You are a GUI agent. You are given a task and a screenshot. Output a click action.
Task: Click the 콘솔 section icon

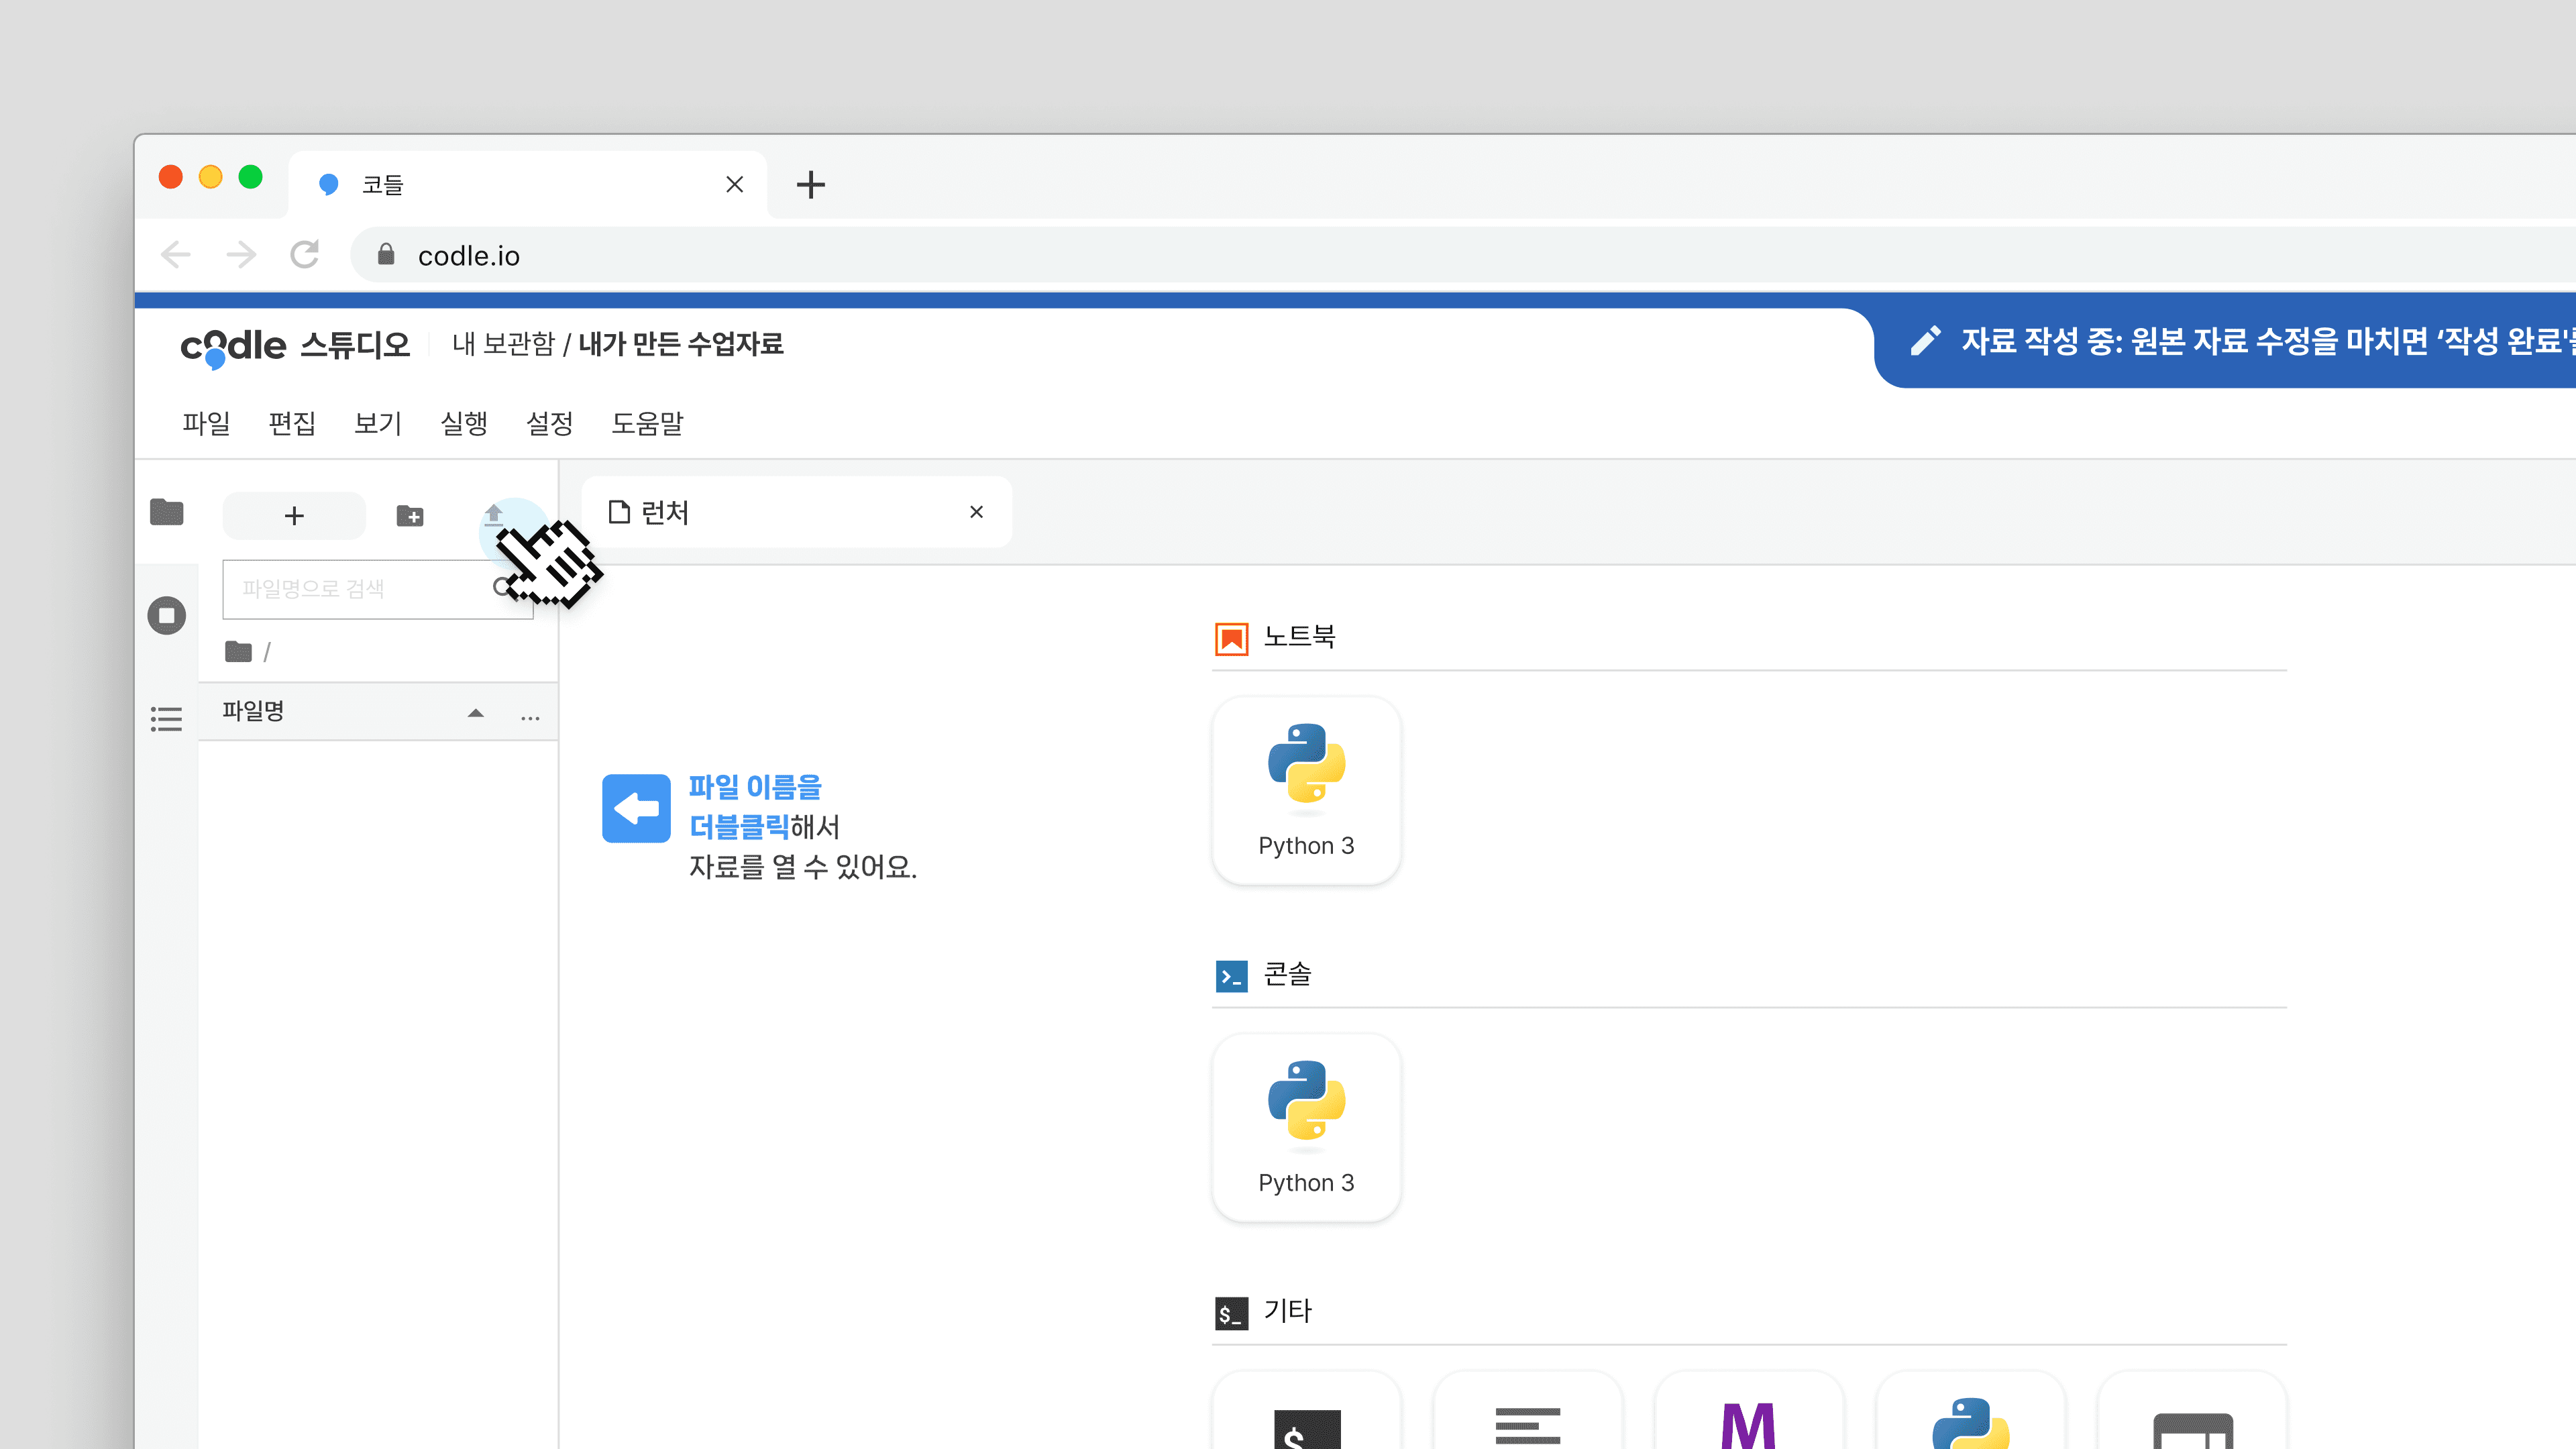pos(1231,976)
